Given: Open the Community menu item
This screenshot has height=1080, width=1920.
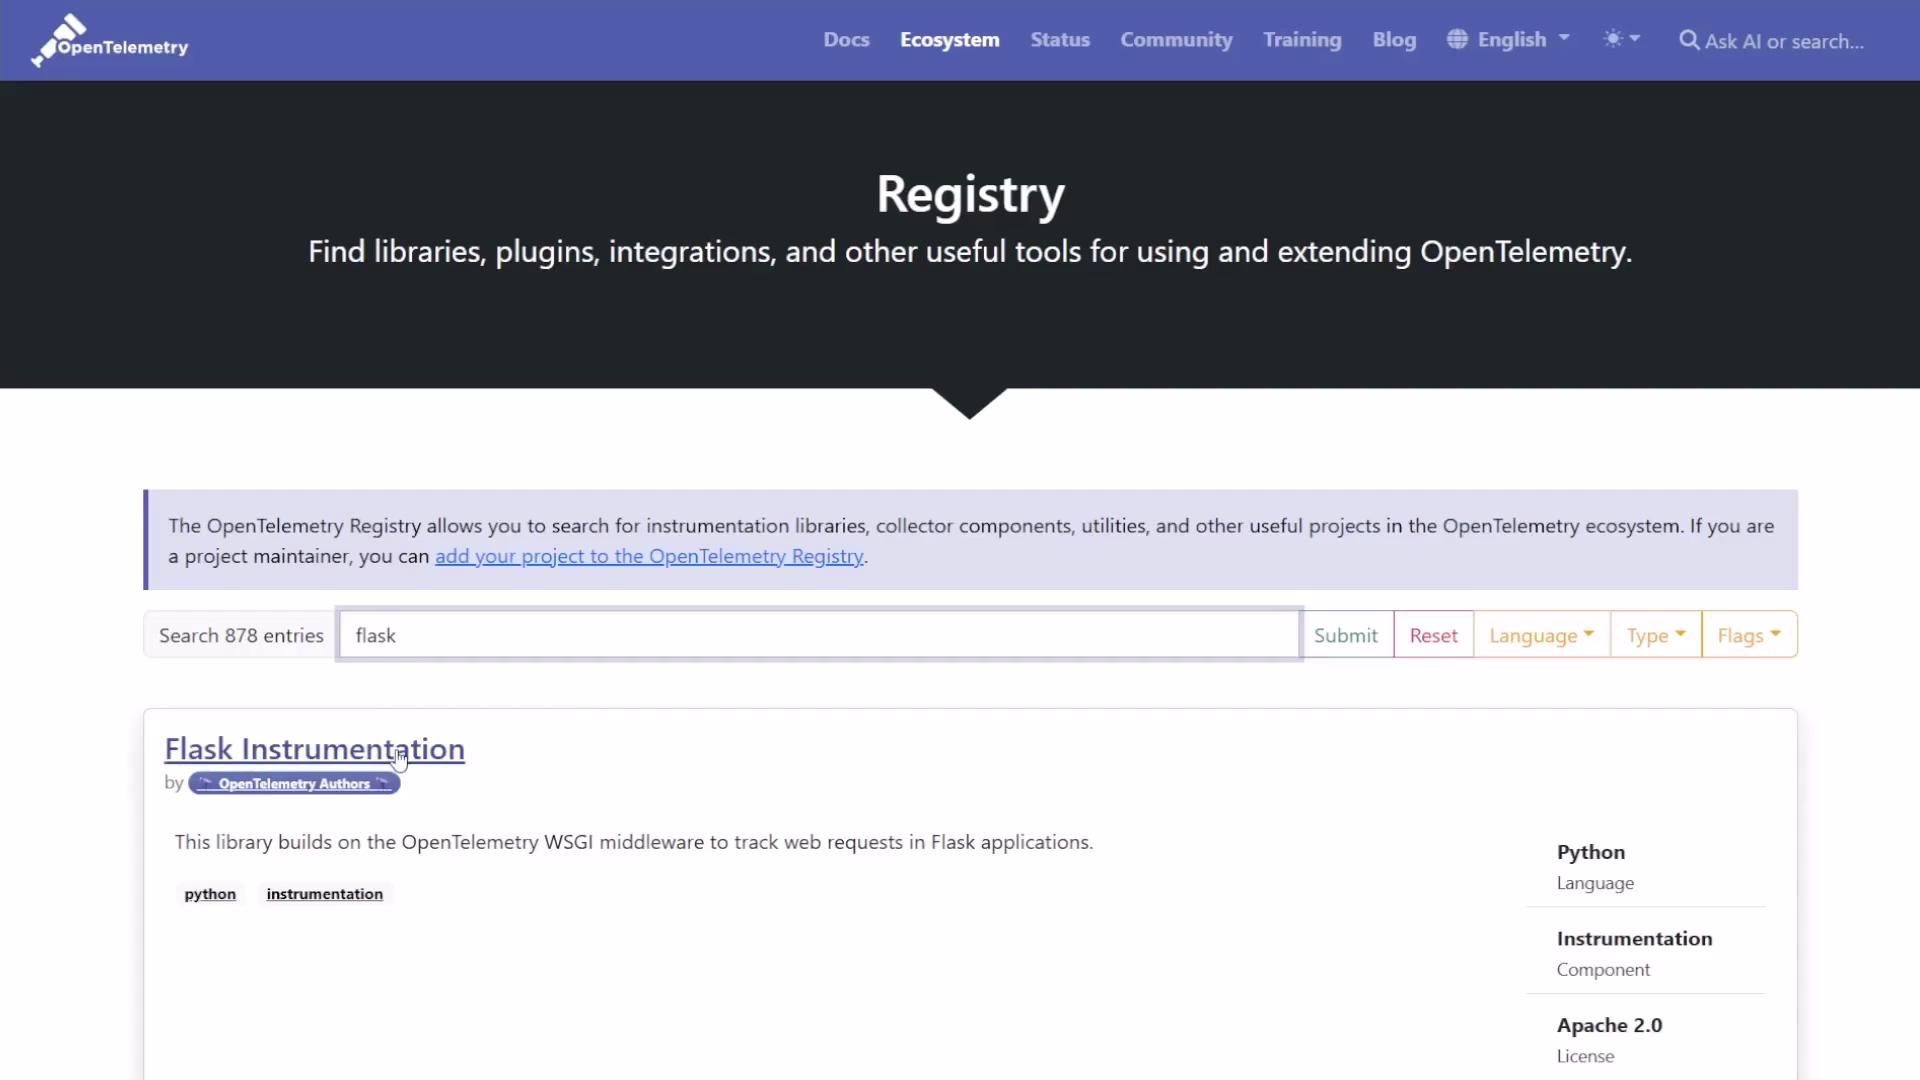Looking at the screenshot, I should click(1176, 40).
